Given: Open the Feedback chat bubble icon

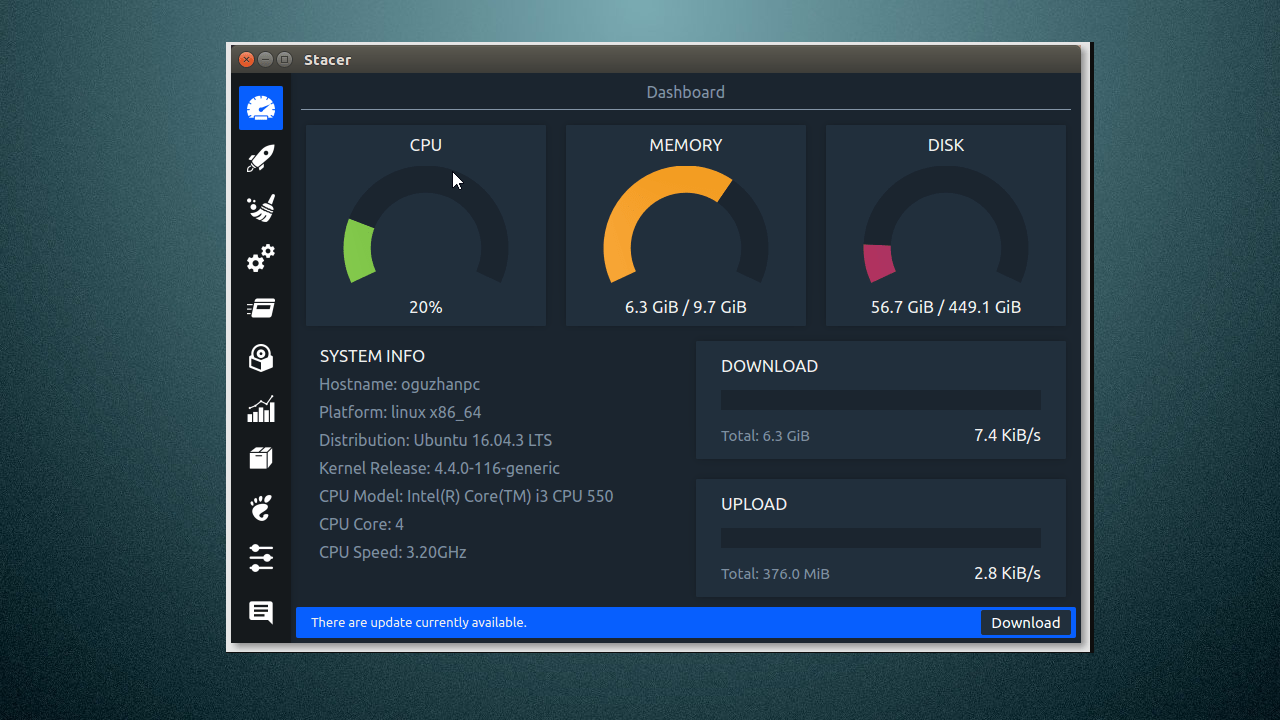Looking at the screenshot, I should 260,612.
